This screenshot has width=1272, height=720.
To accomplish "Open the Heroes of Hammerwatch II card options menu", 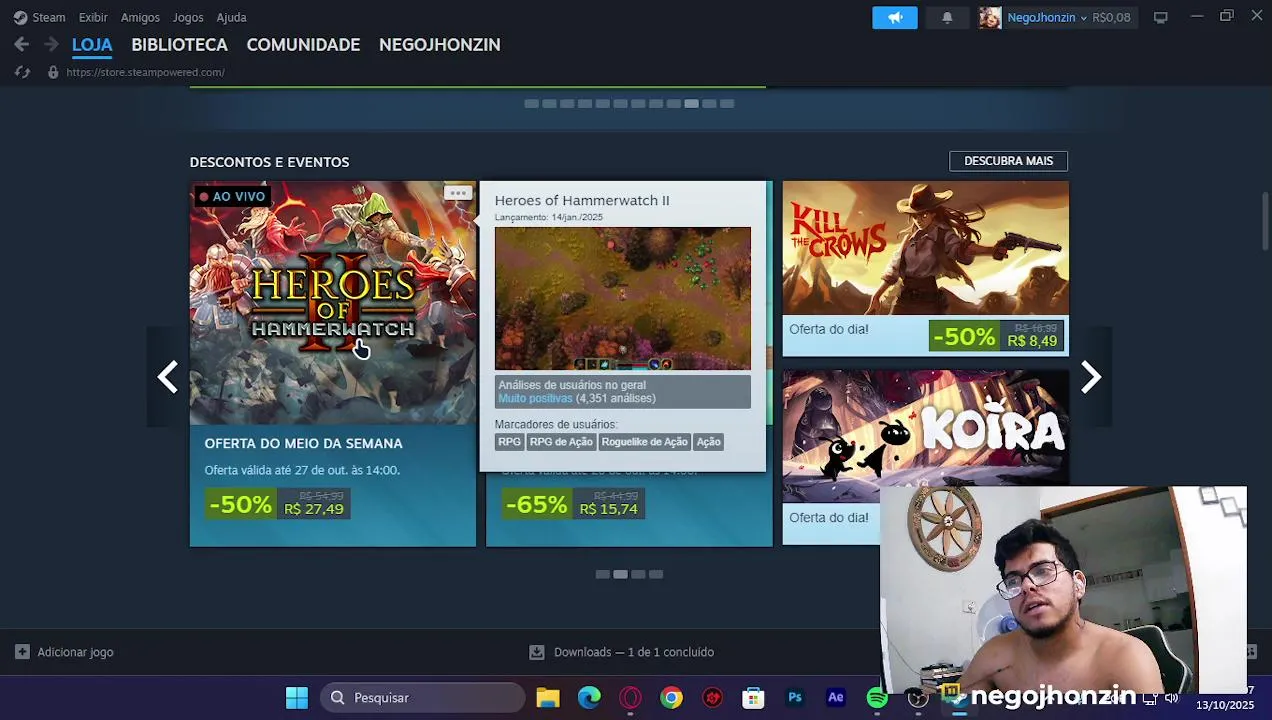I will pos(458,193).
